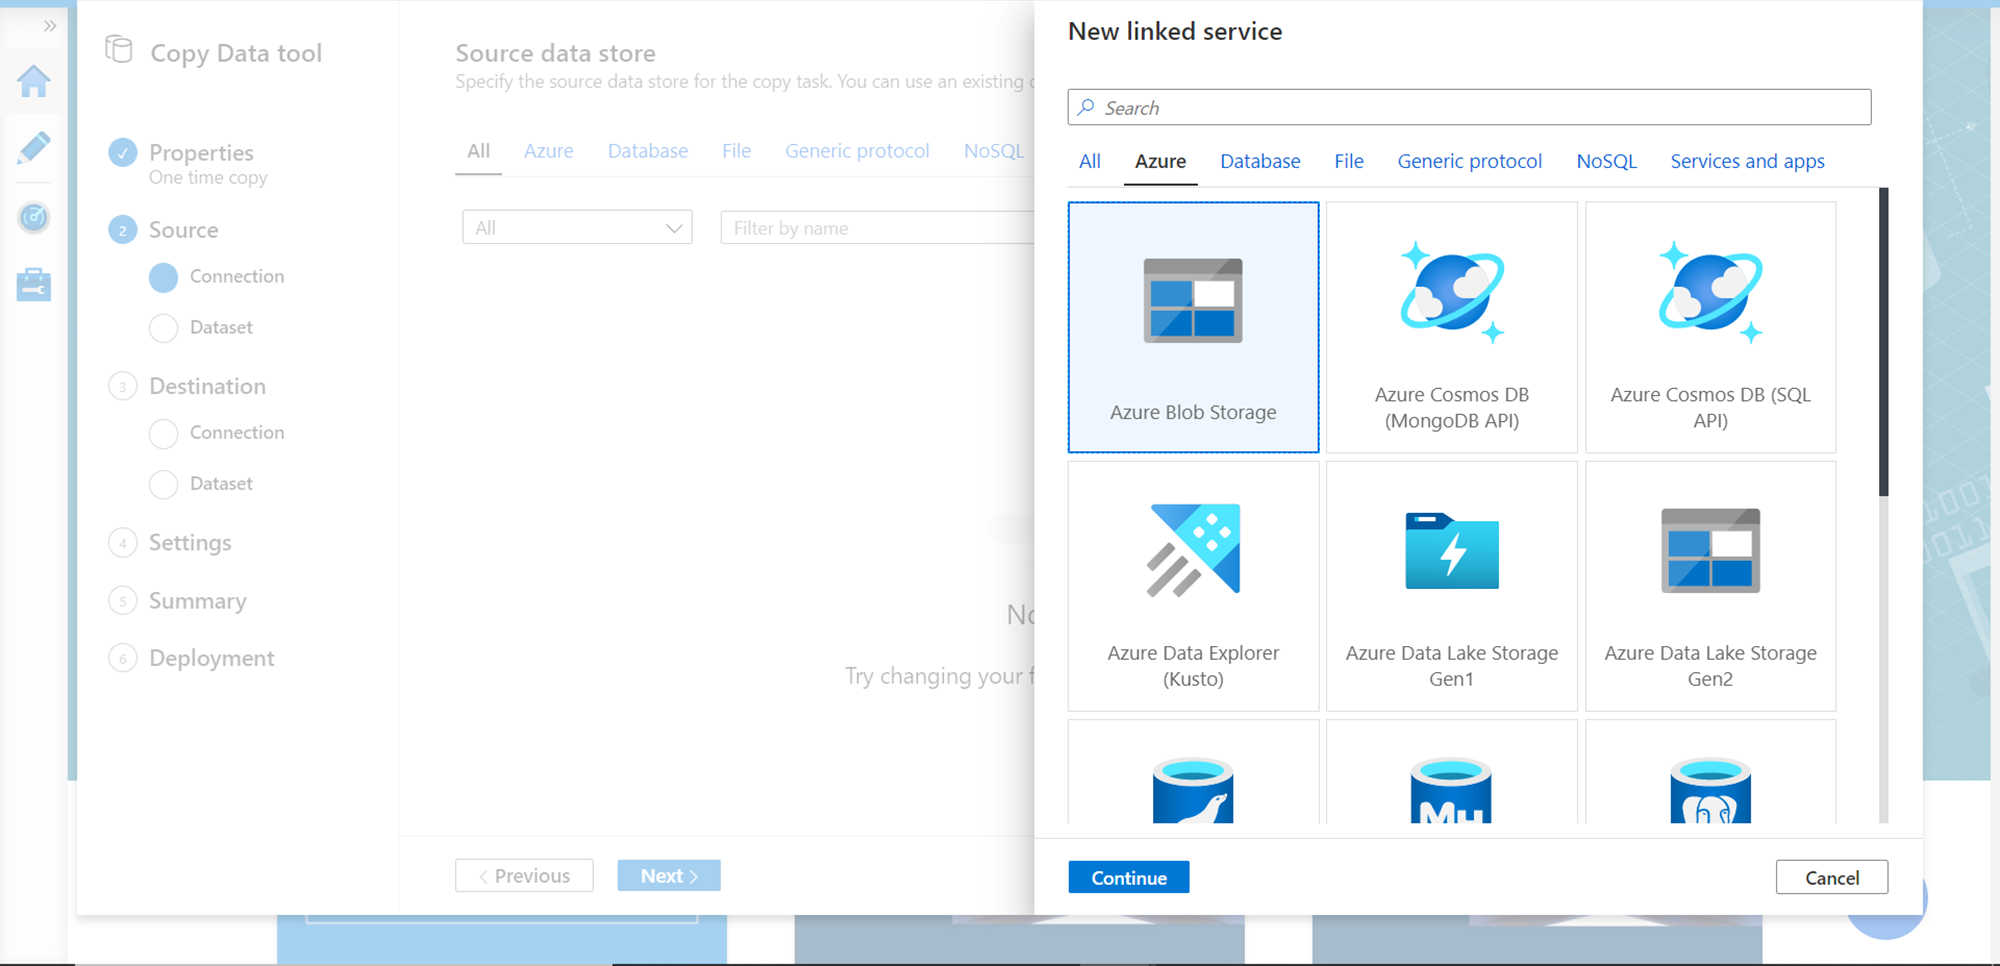The height and width of the screenshot is (966, 2000).
Task: Switch to Azure tab in Source data store
Action: click(549, 151)
